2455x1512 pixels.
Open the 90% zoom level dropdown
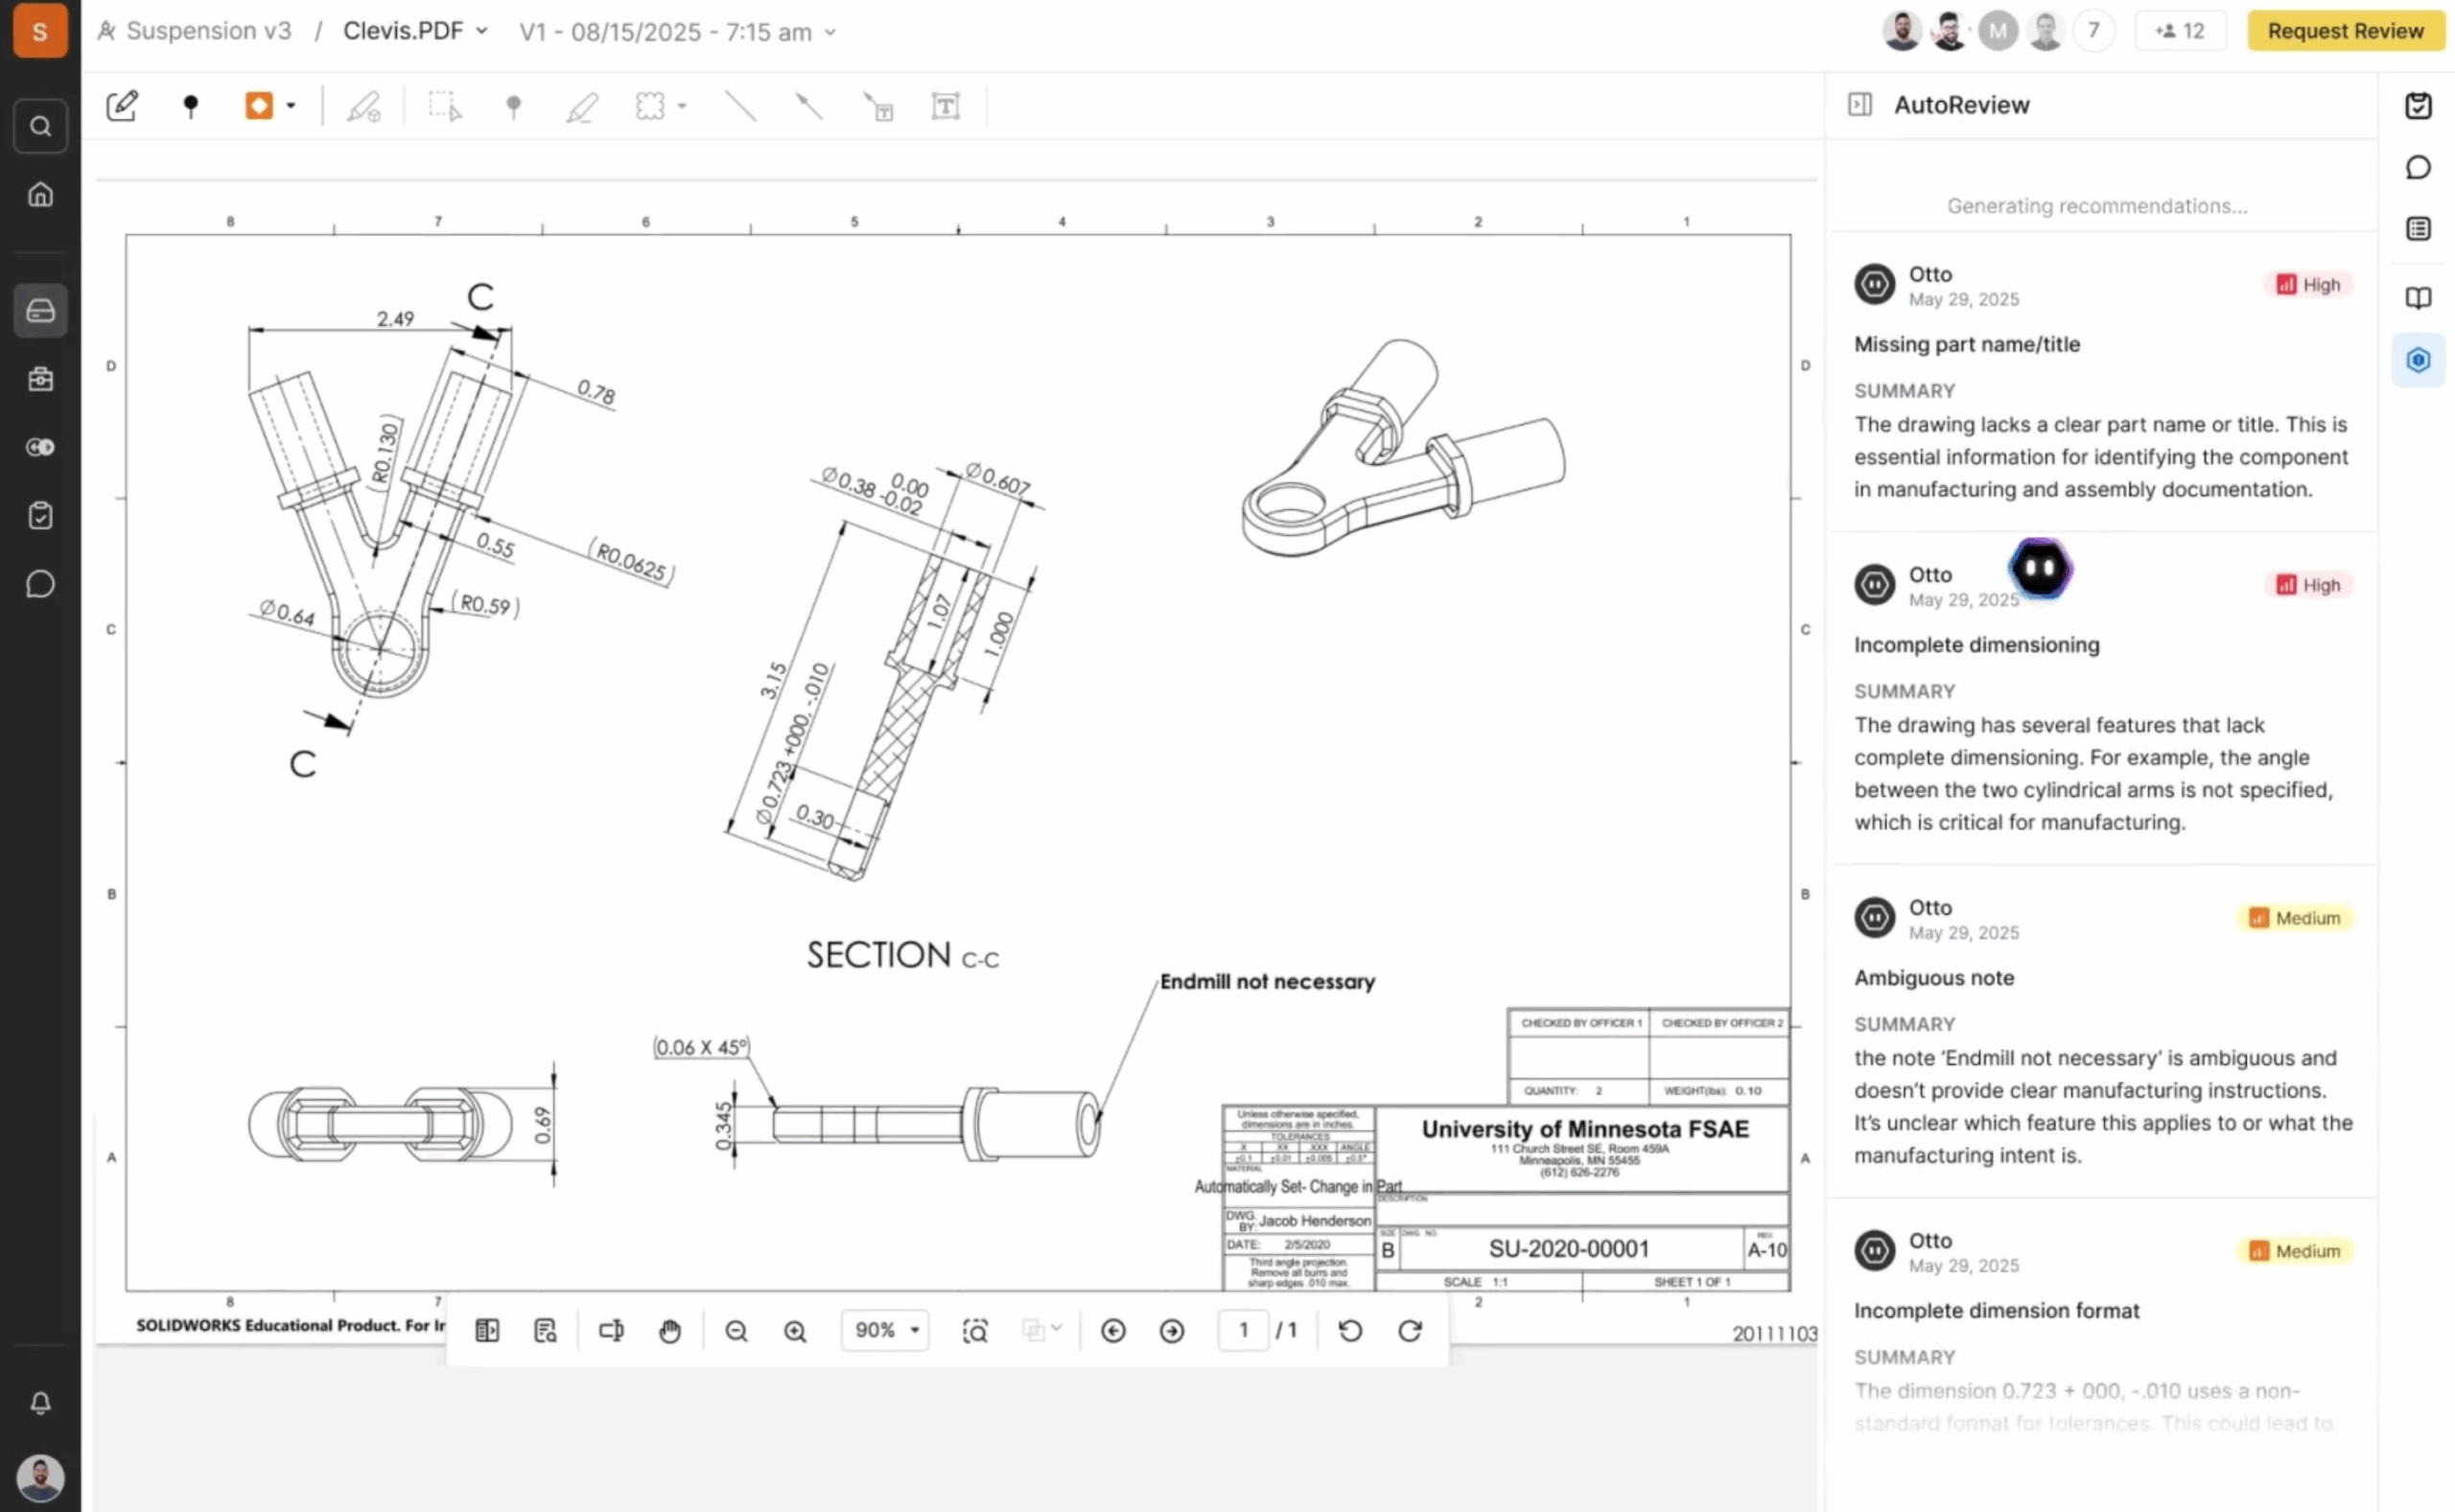[885, 1331]
